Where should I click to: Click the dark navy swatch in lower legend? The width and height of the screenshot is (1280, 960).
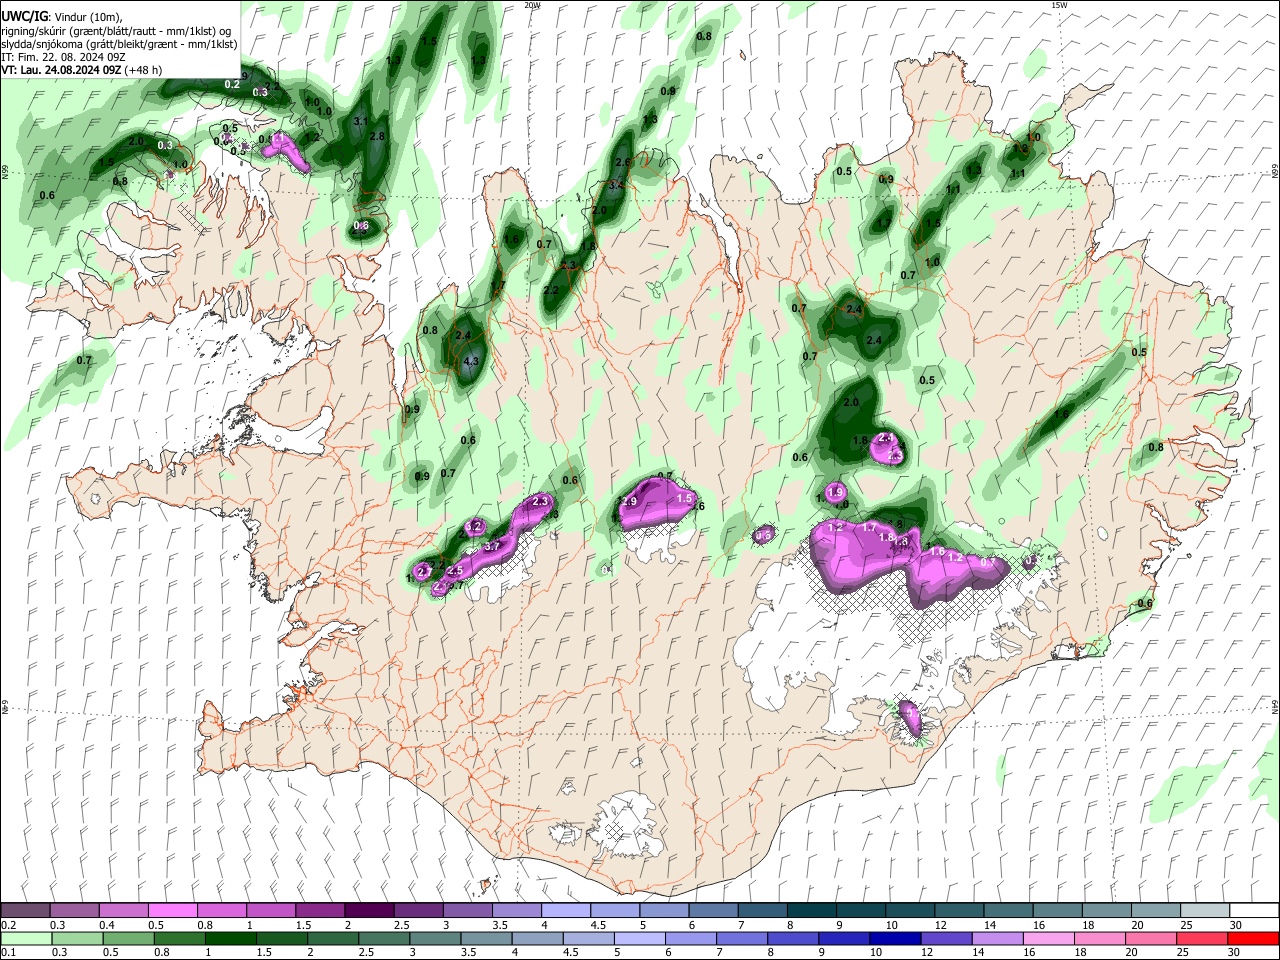coord(893,939)
